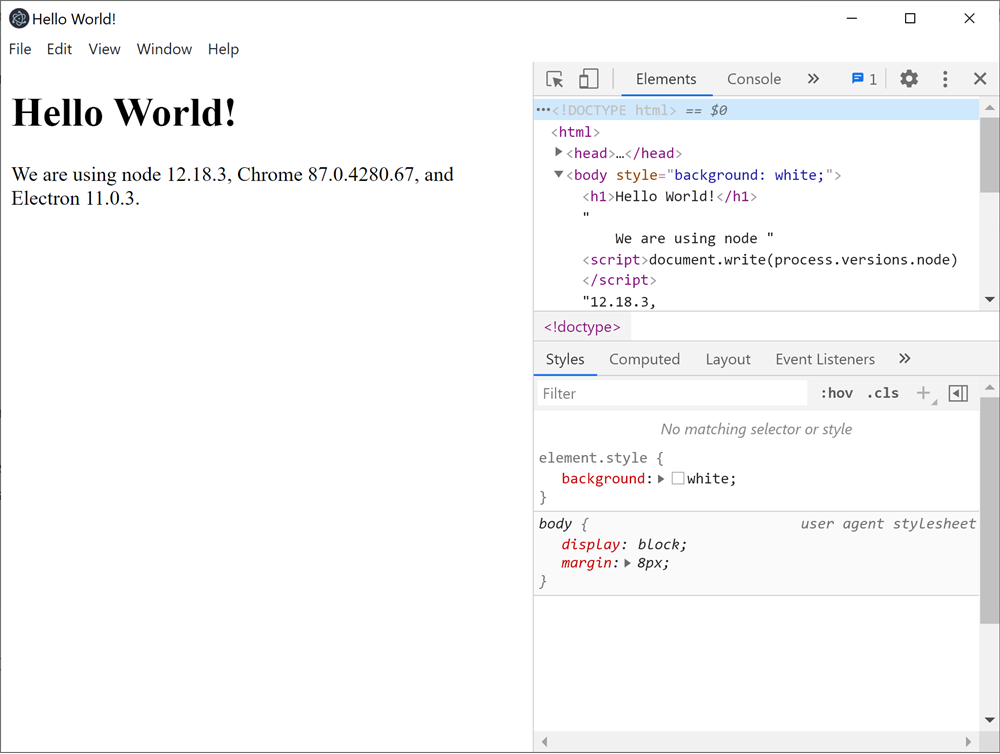Open the Issues flag showing 1 issue
Viewport: 1000px width, 754px height.
[x=858, y=78]
